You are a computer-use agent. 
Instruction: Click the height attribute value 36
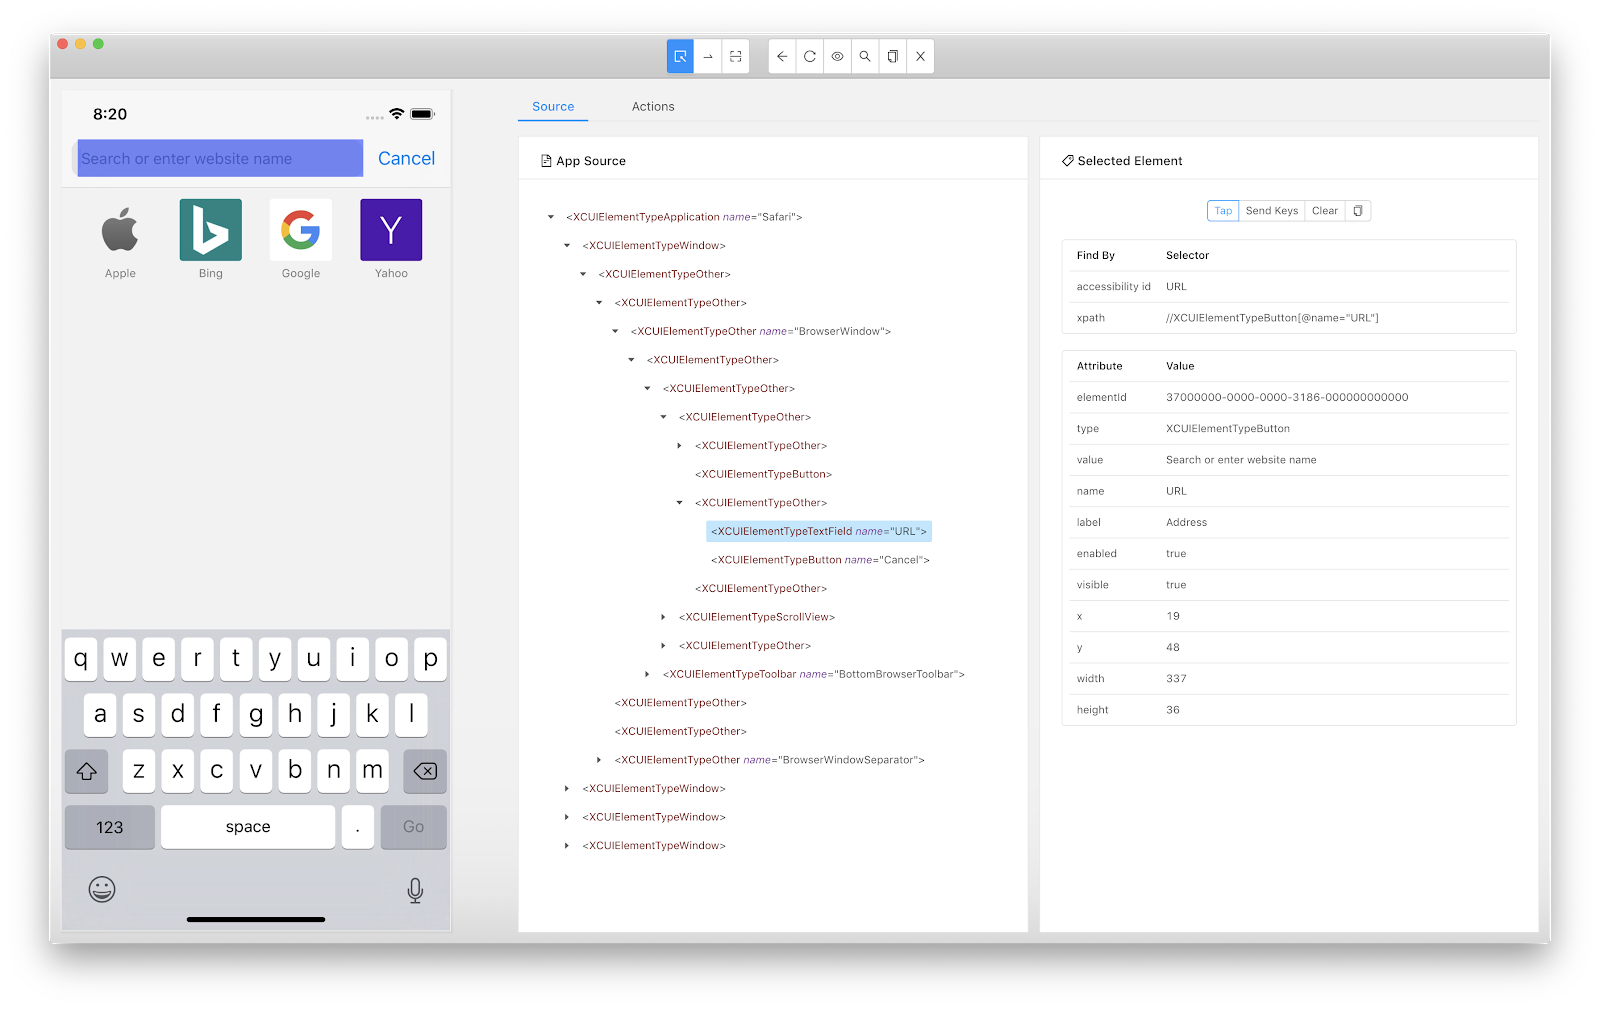(x=1173, y=710)
